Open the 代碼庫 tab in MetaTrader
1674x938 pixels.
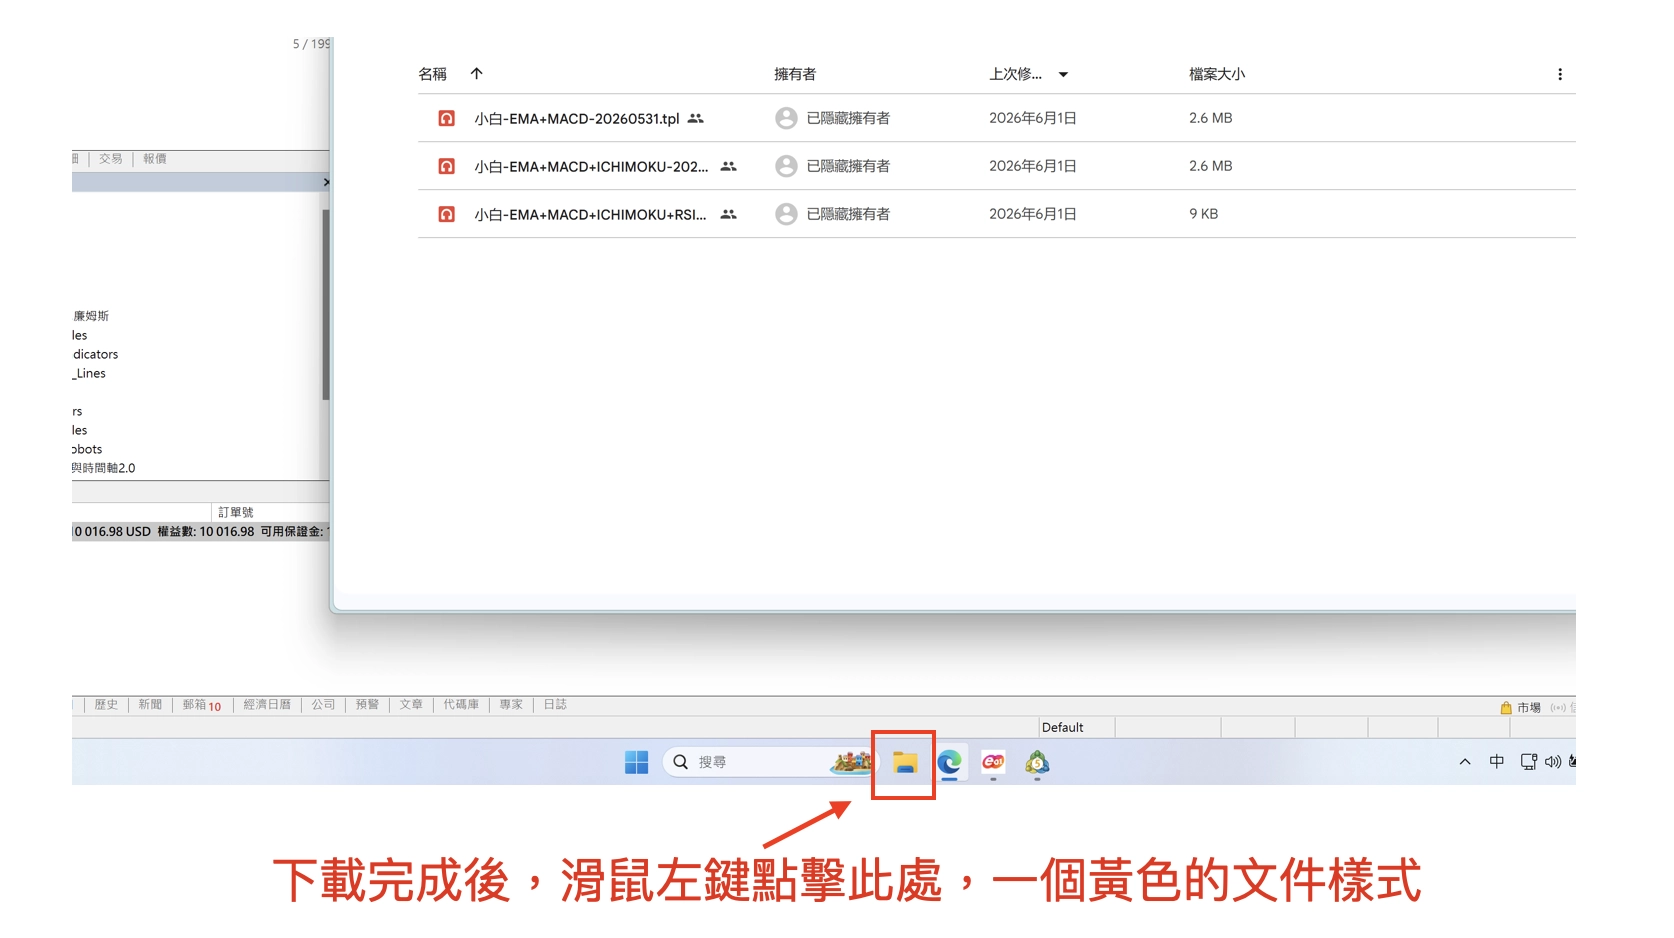pyautogui.click(x=461, y=705)
